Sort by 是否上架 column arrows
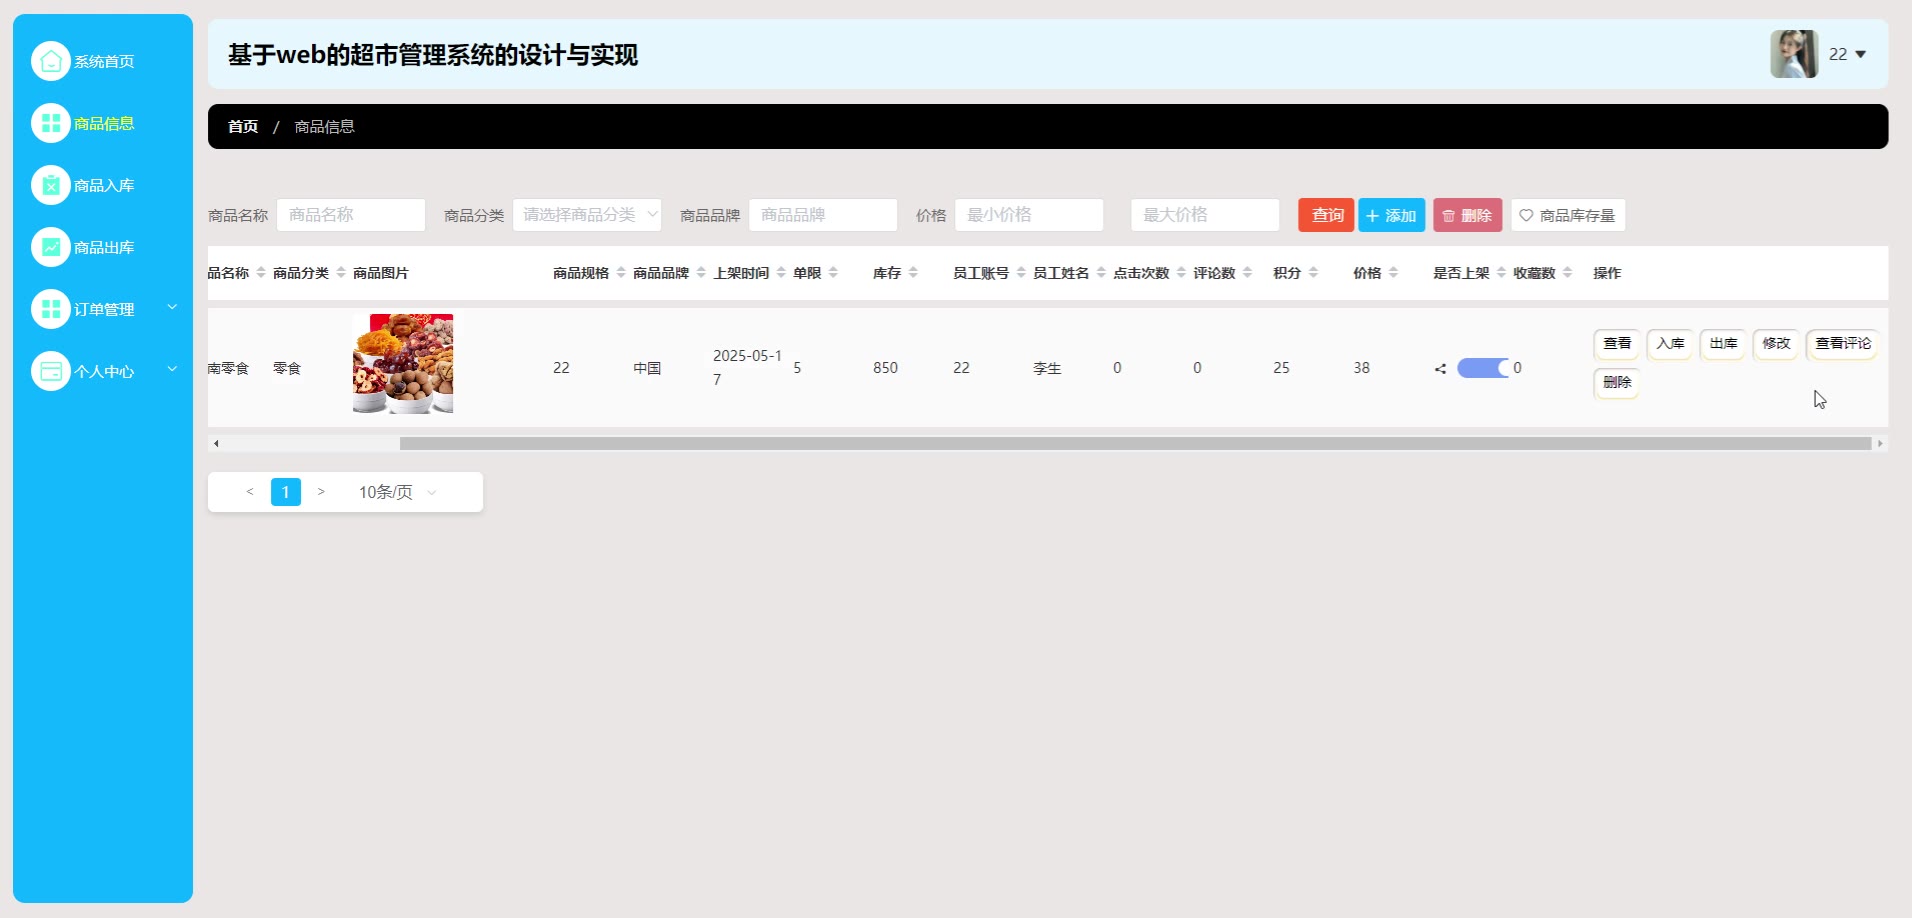 (x=1501, y=273)
